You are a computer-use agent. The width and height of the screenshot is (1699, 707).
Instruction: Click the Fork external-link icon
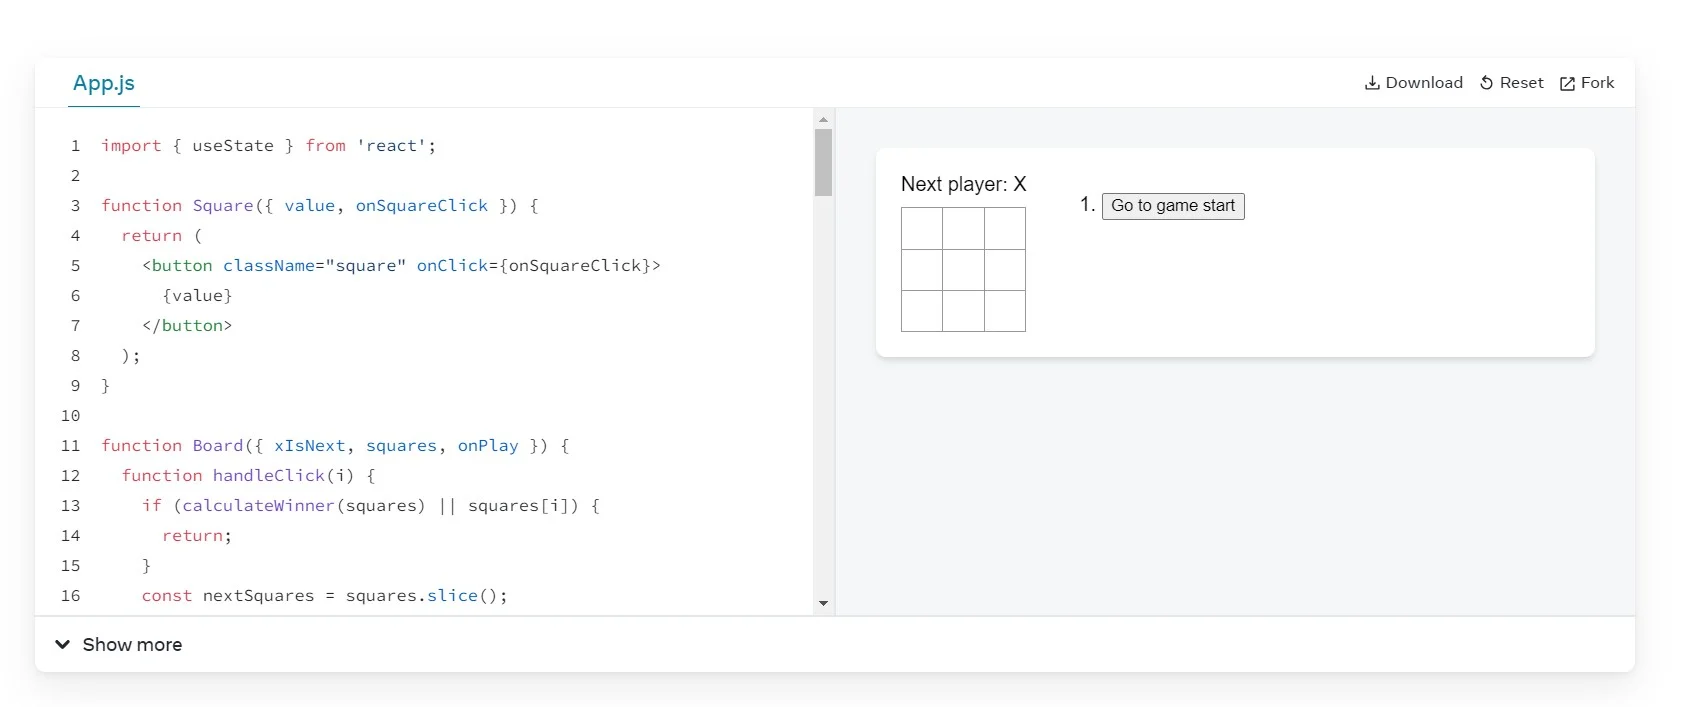pos(1565,83)
